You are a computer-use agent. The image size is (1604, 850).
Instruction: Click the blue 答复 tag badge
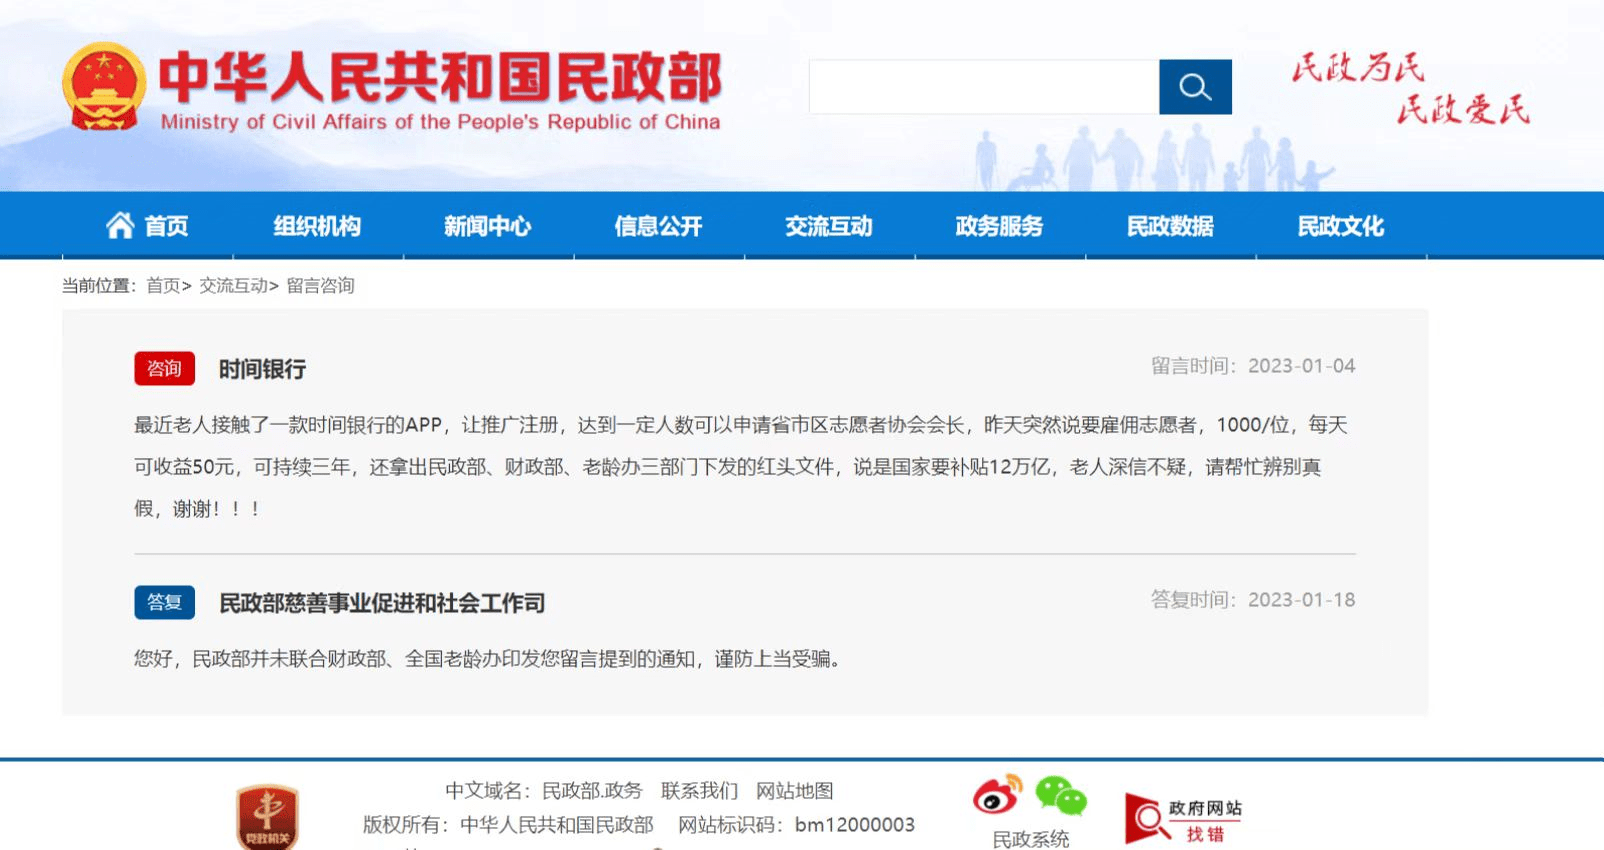[164, 602]
